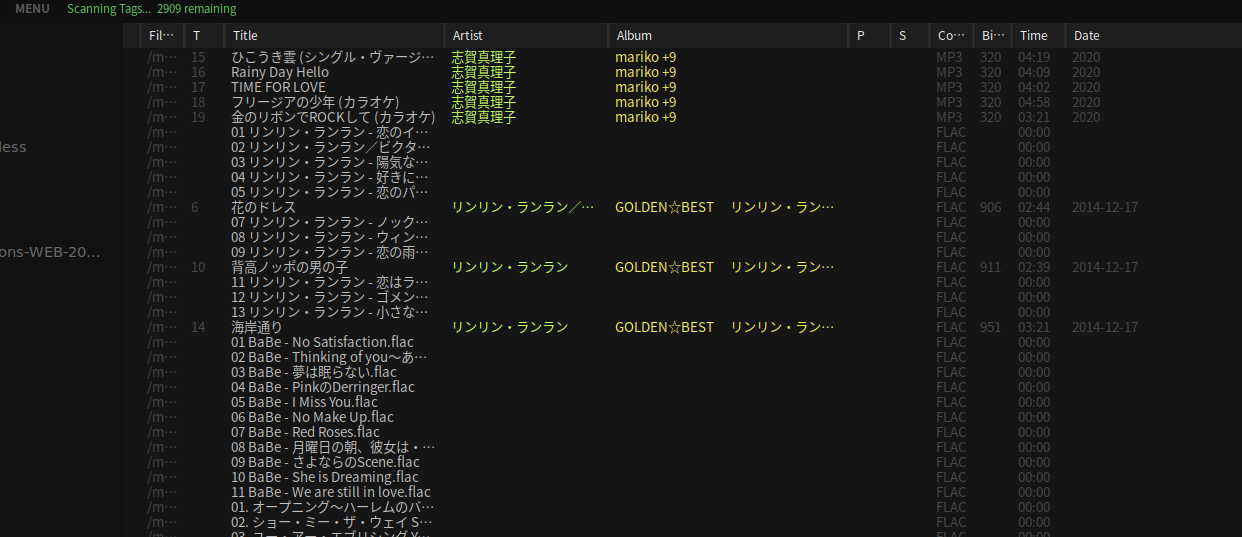The image size is (1242, 537).
Task: Click artist リンリン・ランラン／… in 花のドレス row
Action: click(x=523, y=207)
